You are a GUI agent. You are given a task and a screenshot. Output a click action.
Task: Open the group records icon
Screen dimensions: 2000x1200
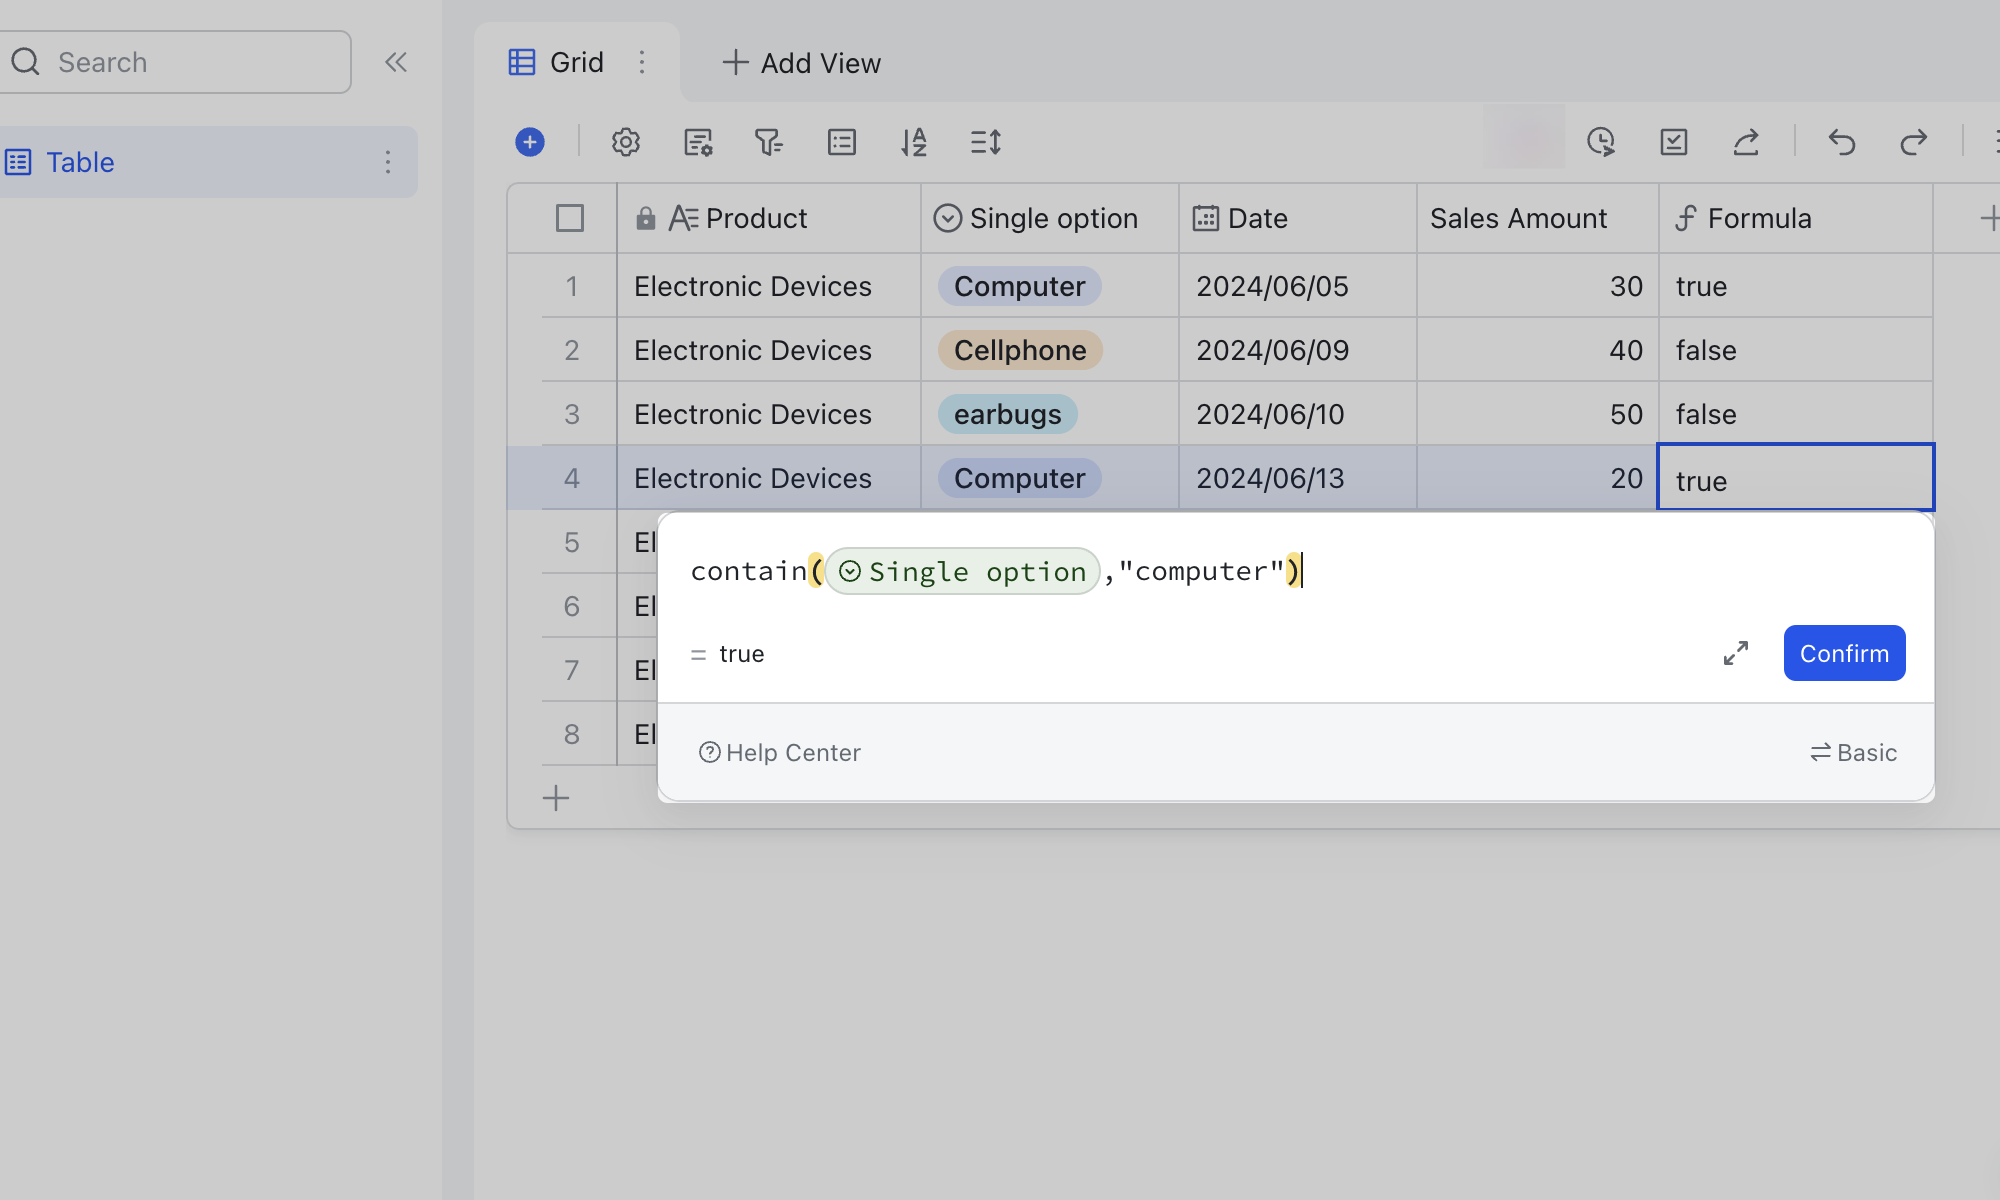coord(841,142)
